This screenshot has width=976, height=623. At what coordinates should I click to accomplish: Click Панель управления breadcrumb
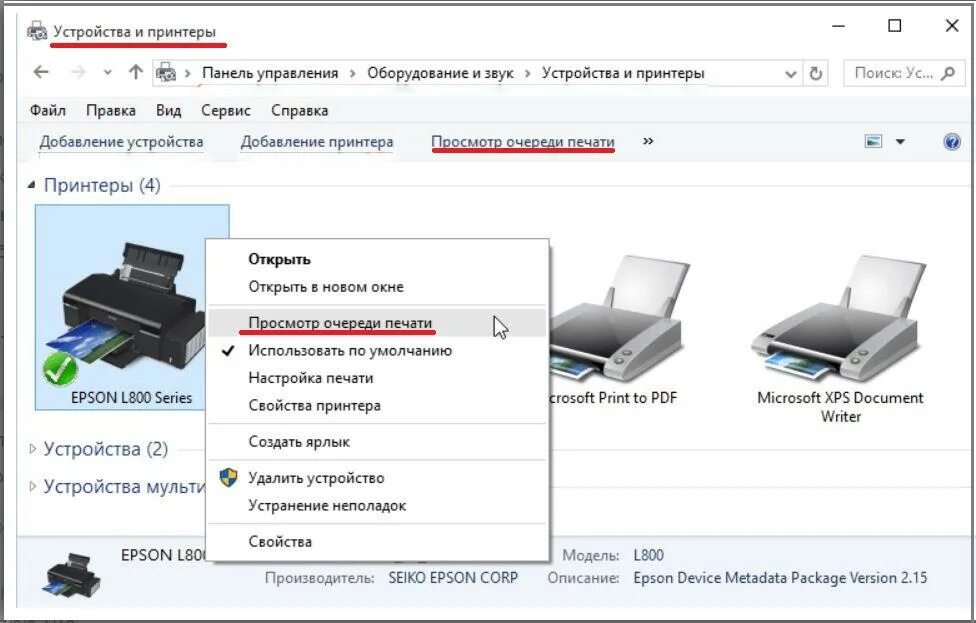tap(270, 73)
